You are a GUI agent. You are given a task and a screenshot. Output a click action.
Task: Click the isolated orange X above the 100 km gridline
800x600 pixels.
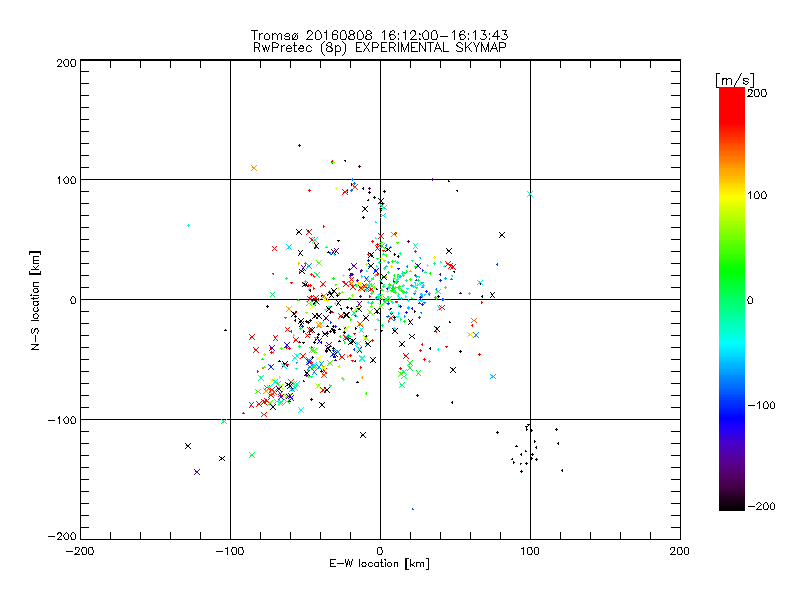[x=254, y=168]
